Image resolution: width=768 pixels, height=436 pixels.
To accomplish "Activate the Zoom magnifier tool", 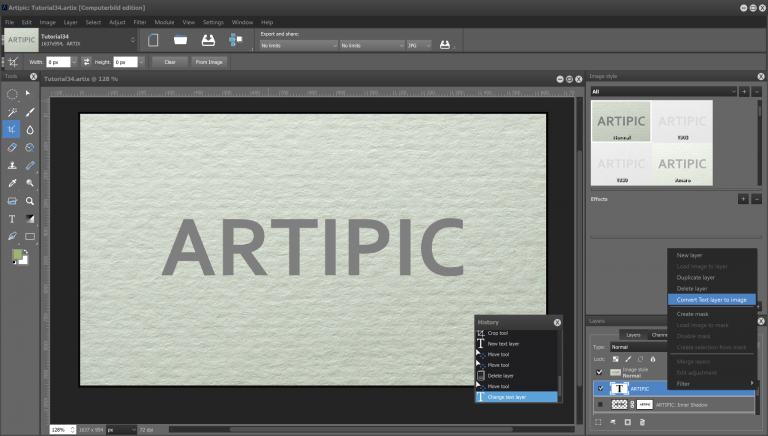I will click(30, 200).
